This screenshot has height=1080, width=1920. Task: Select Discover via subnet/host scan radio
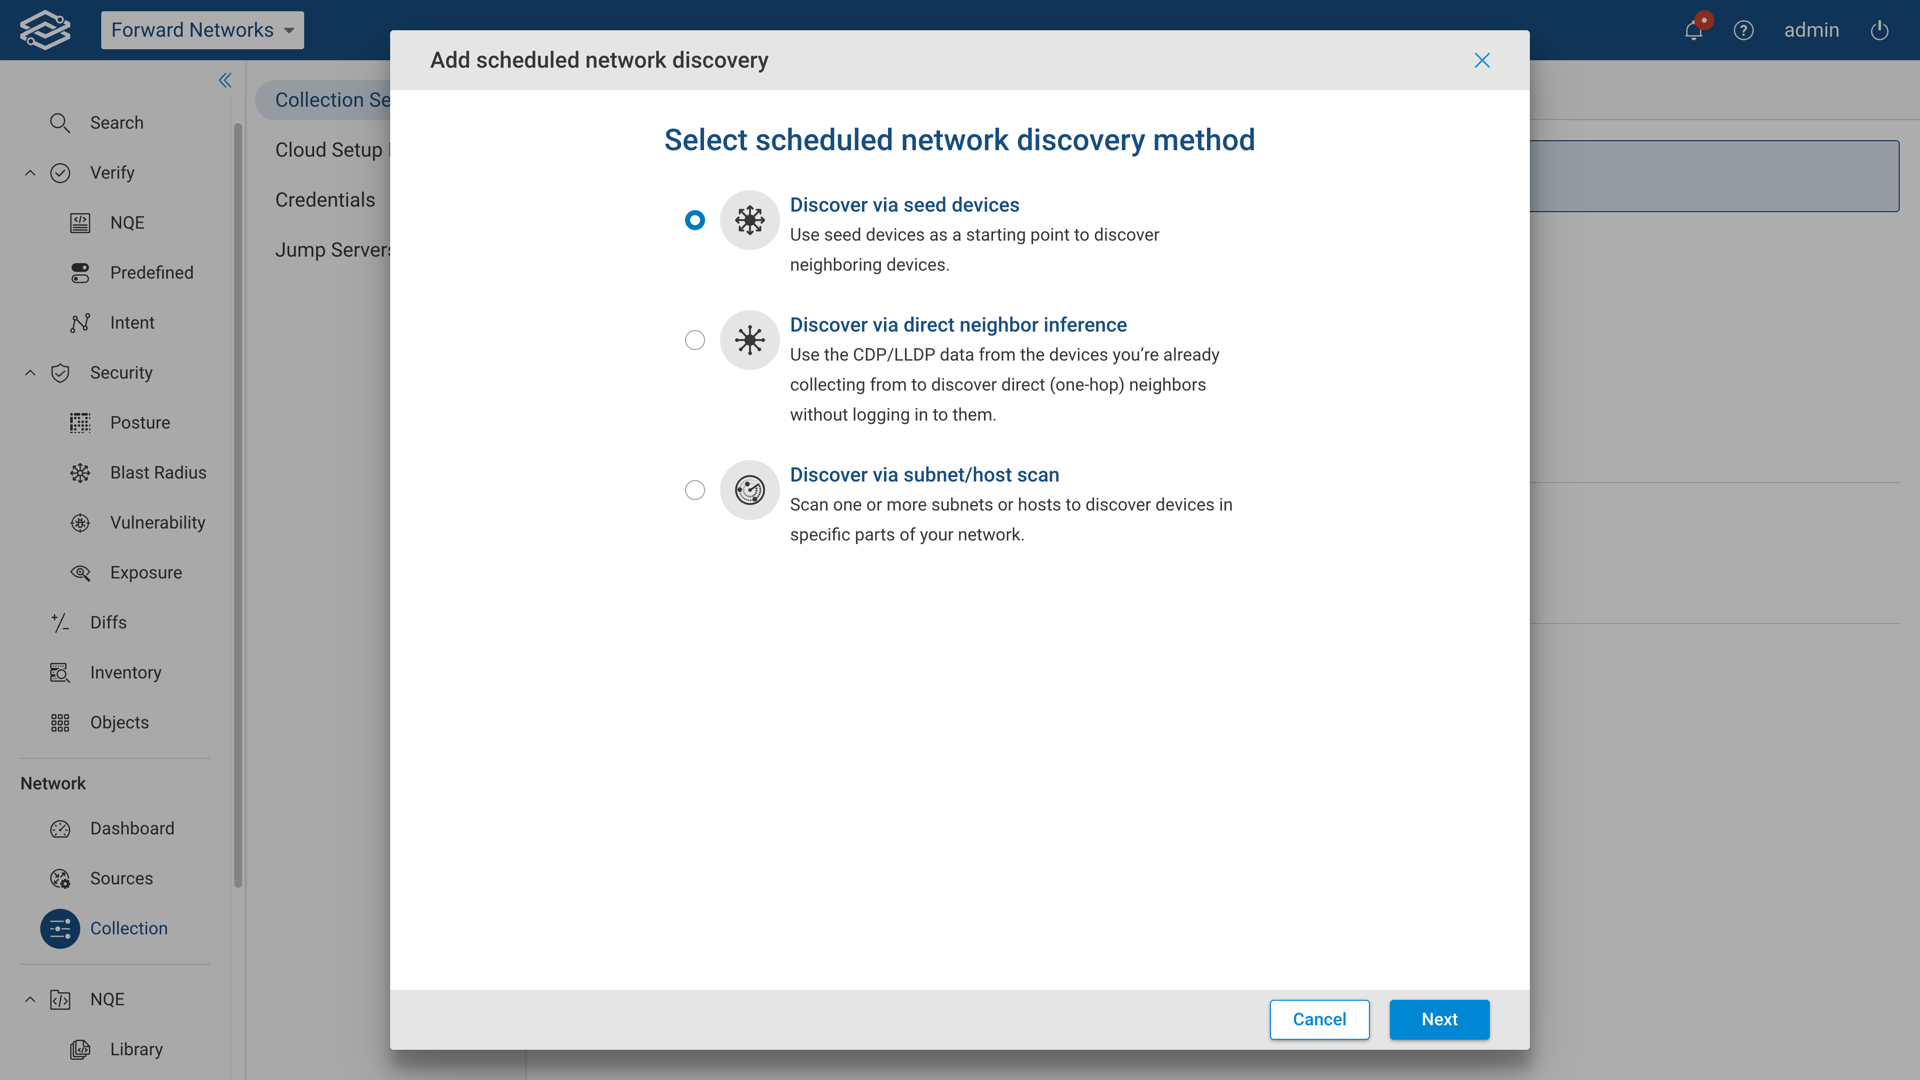coord(694,490)
